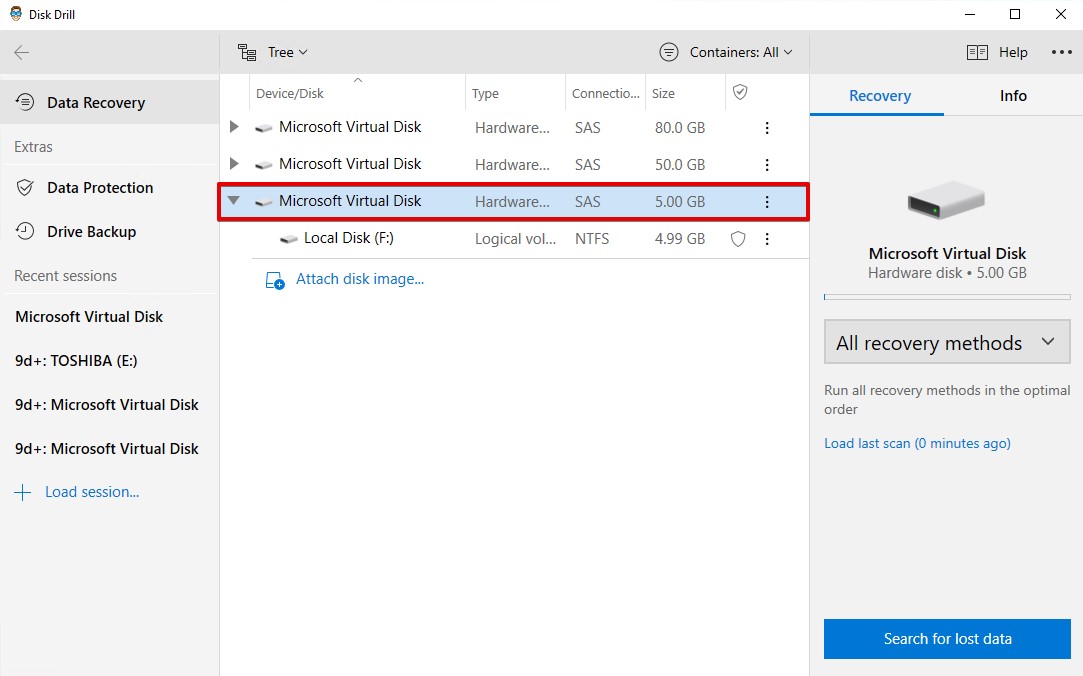Click the Attach disk image... link
The width and height of the screenshot is (1083, 676).
(x=360, y=279)
